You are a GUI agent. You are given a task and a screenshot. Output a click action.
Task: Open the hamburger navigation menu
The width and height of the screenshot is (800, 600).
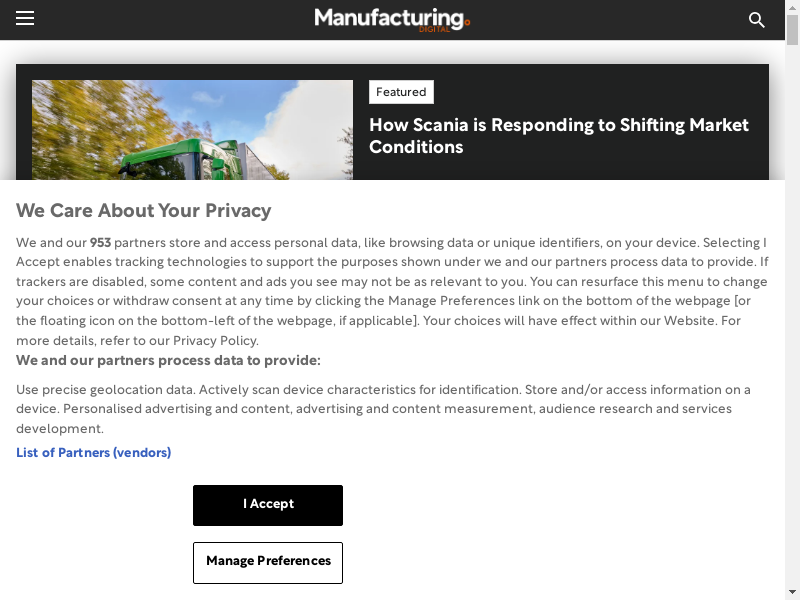[25, 19]
